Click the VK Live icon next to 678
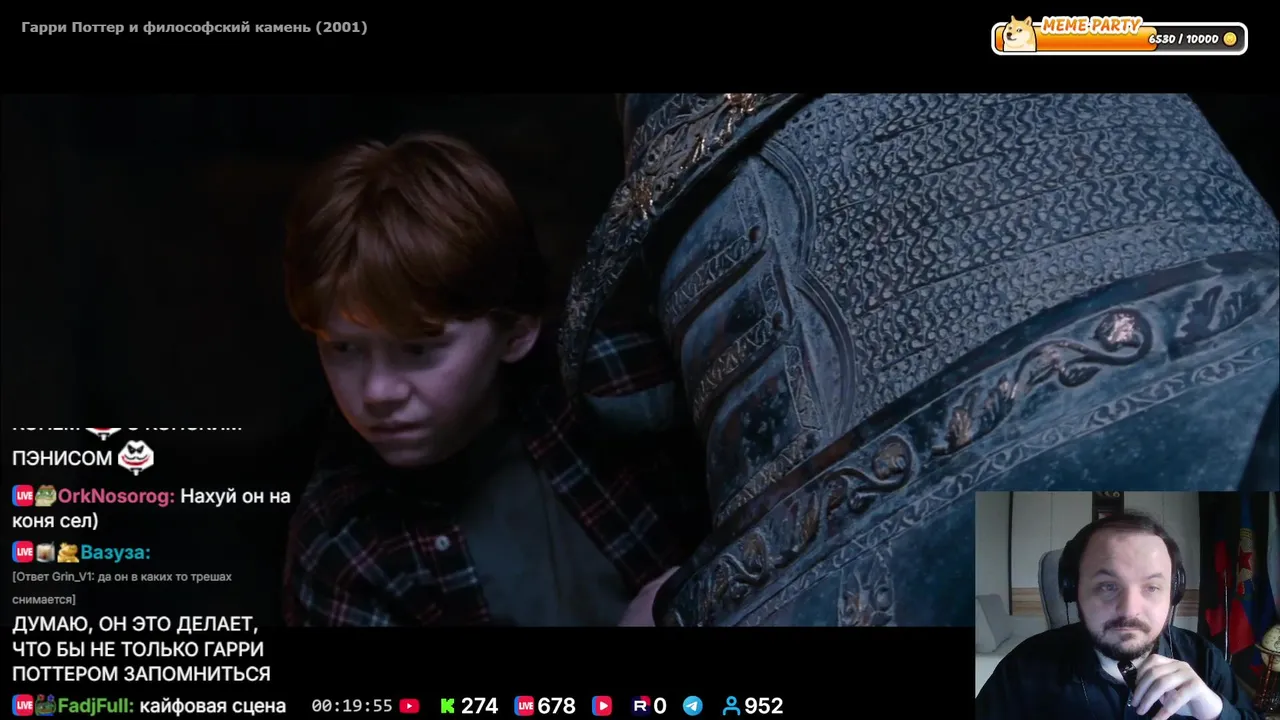Screen dimensions: 1280x720 point(524,706)
